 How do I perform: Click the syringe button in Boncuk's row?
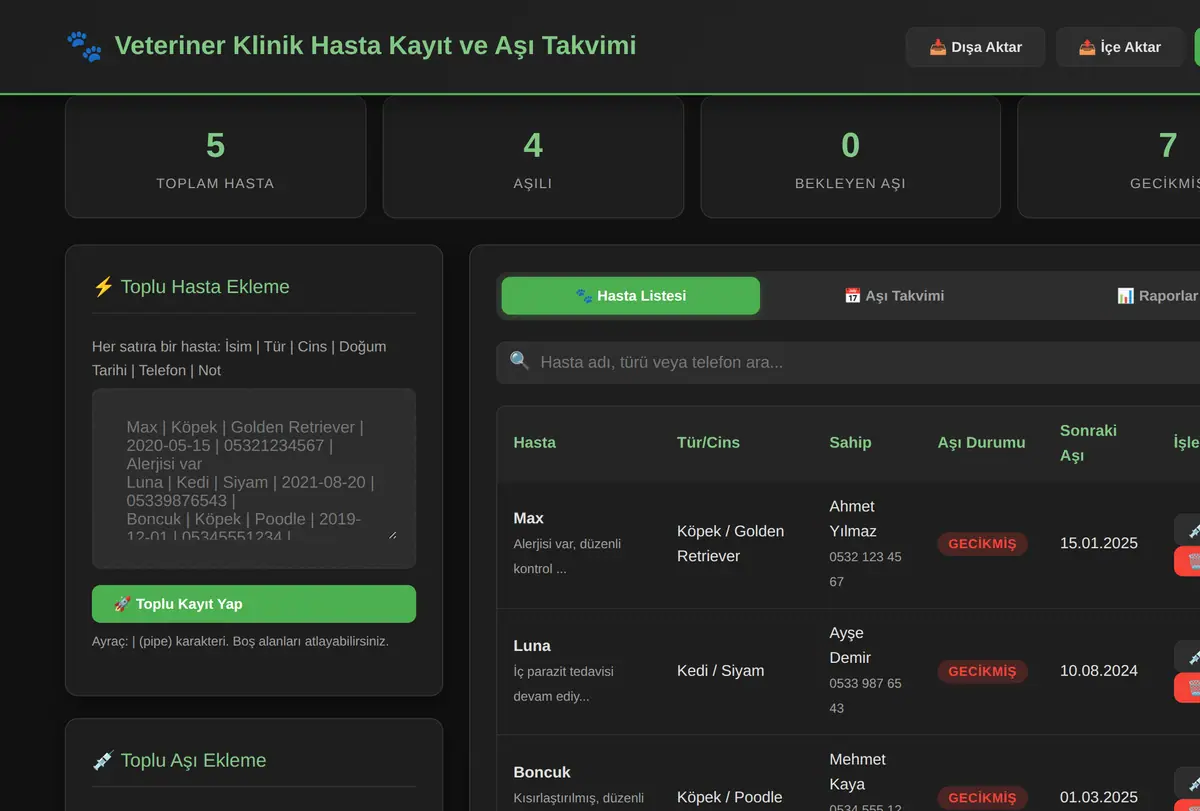click(x=1188, y=783)
